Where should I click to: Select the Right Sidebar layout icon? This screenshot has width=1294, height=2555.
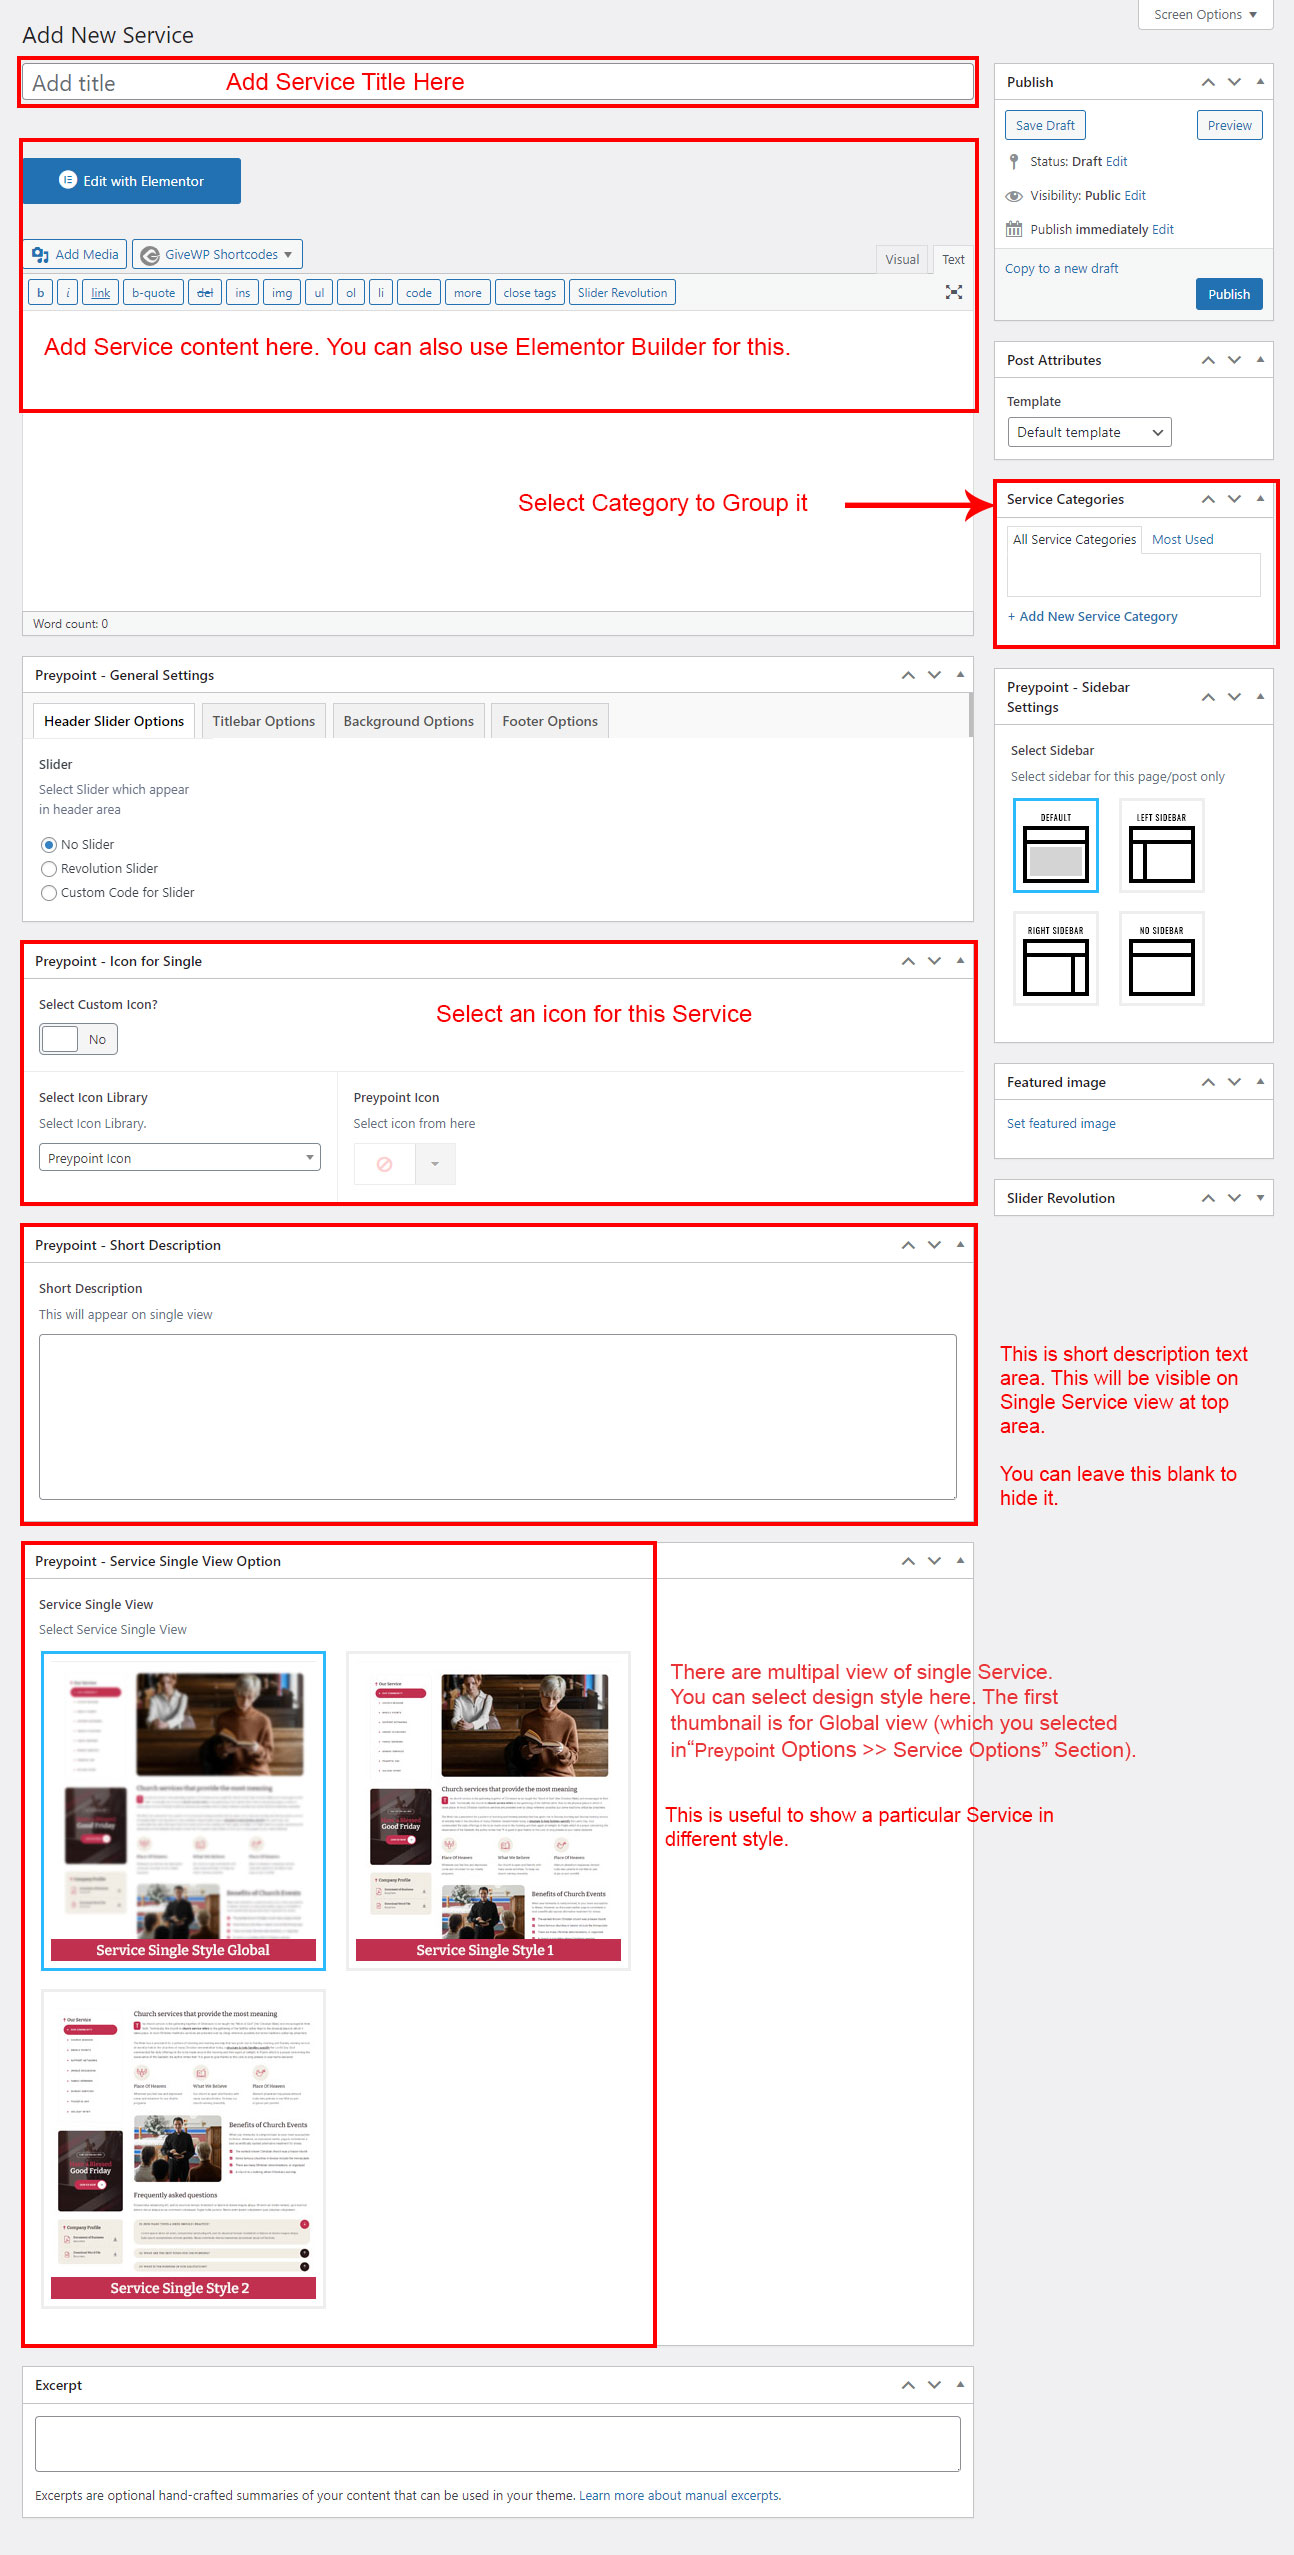click(1055, 959)
